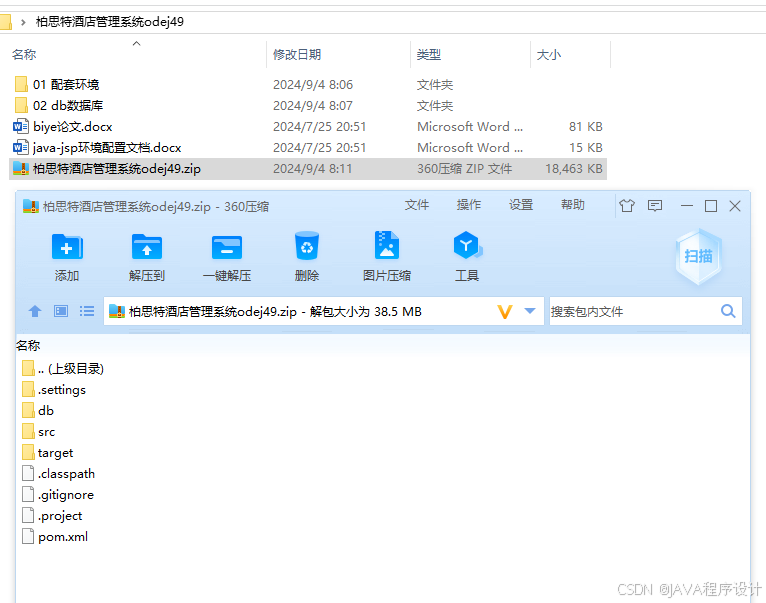Switch to list view mode in 360压缩
766x603 pixels.
87,311
